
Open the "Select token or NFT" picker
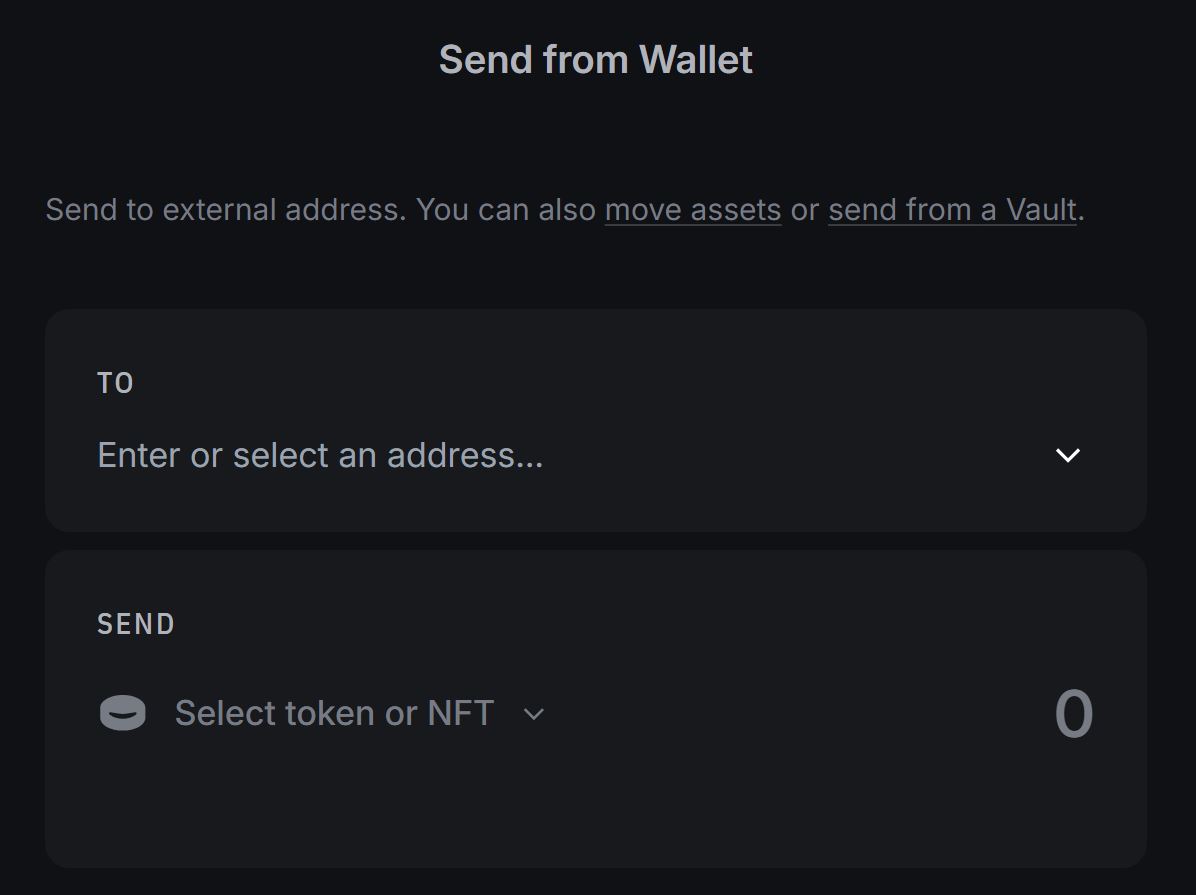334,714
